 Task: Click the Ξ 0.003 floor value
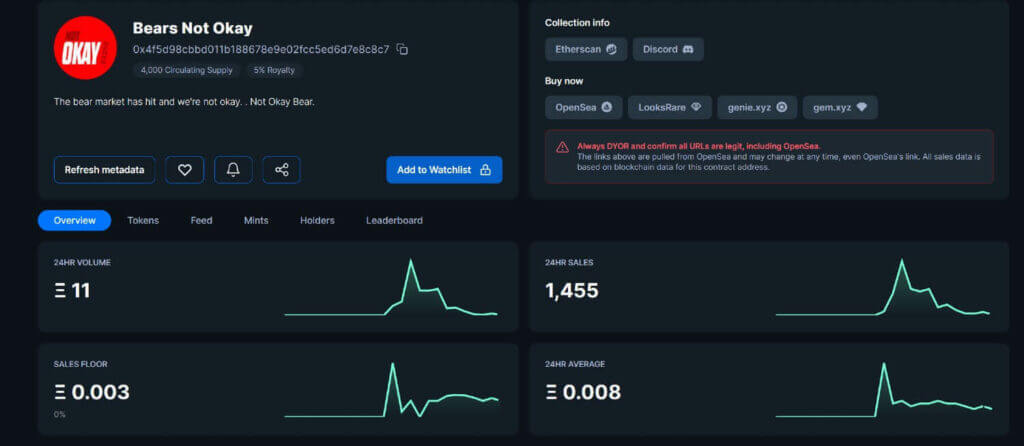coord(91,392)
